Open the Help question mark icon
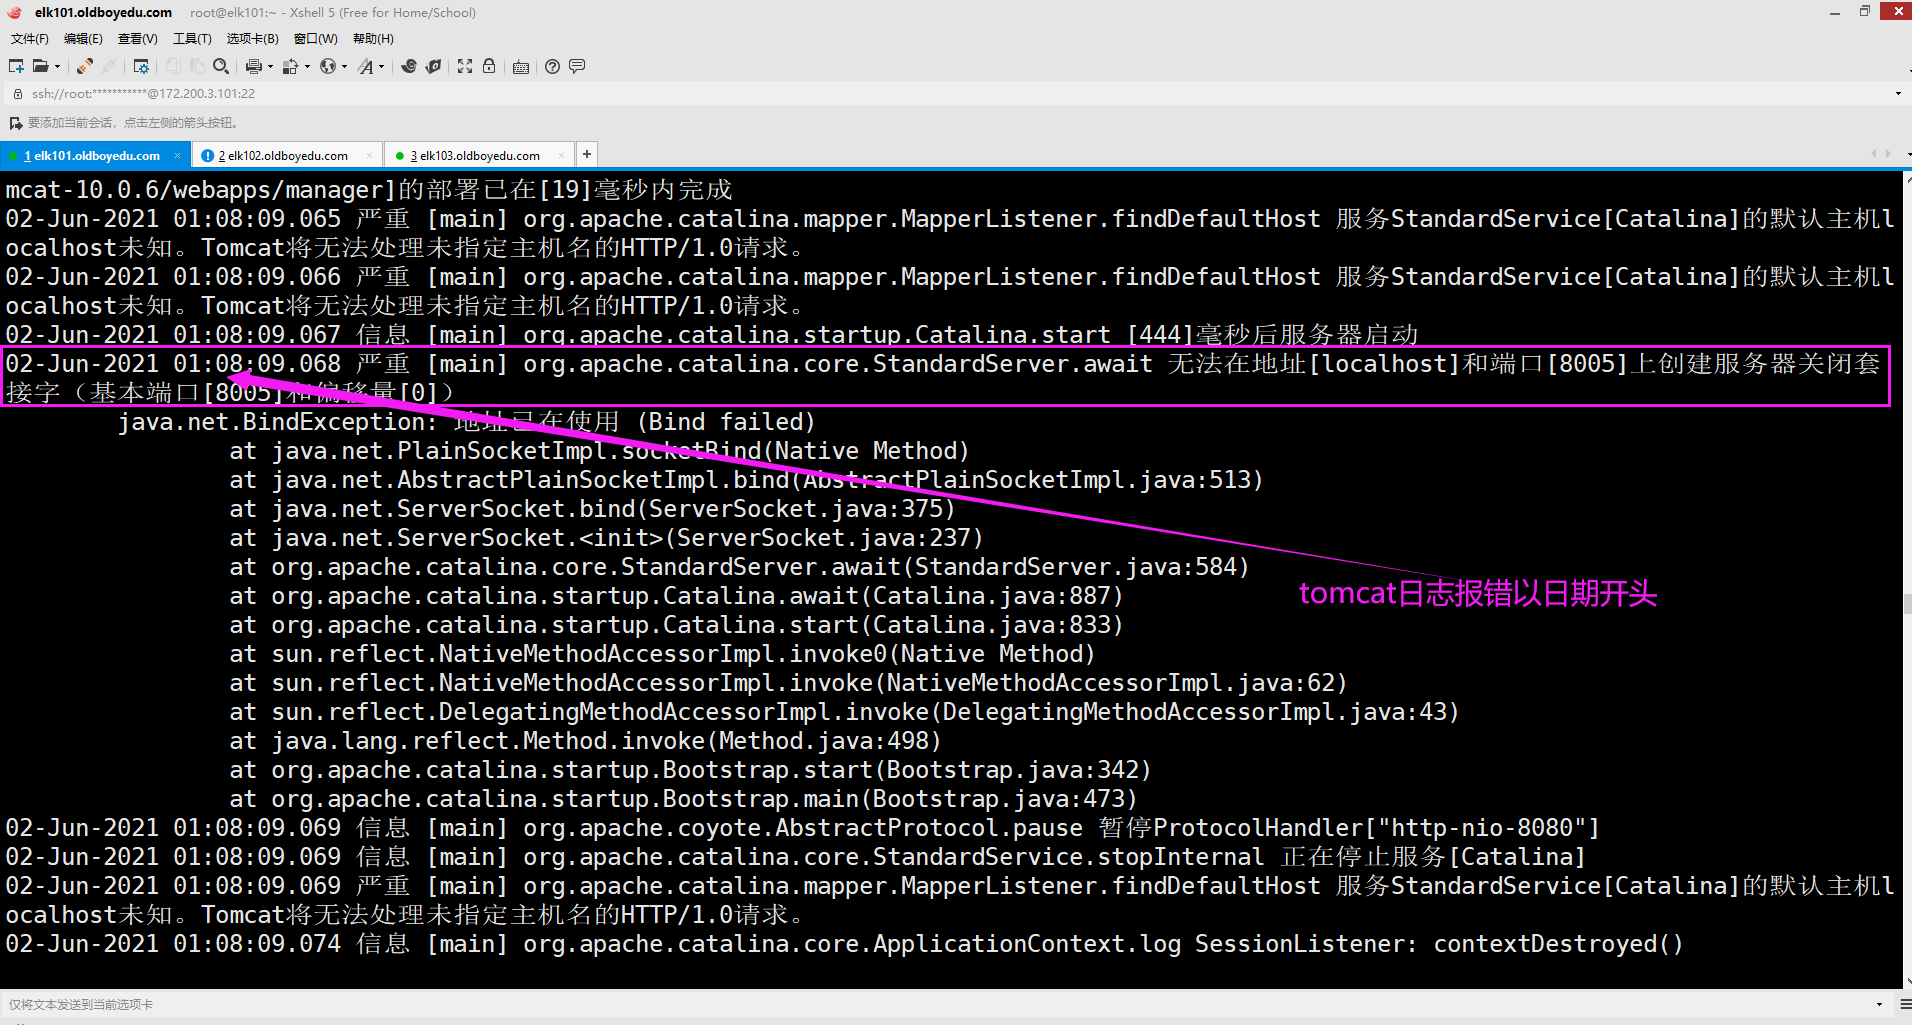 (552, 66)
